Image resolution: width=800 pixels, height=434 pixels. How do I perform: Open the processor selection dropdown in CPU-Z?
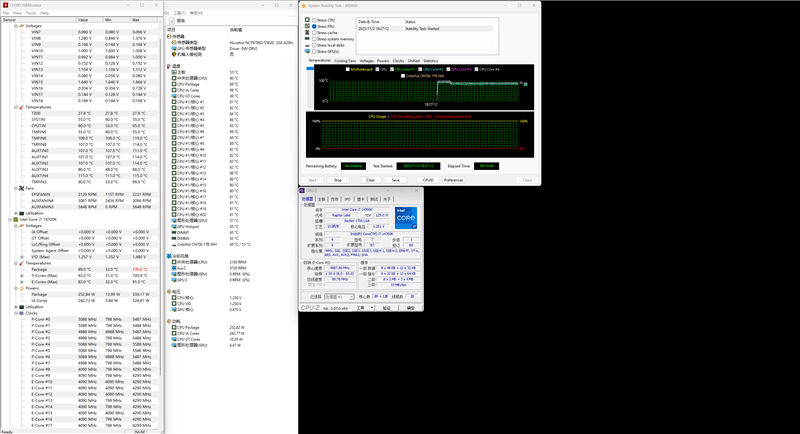[352, 297]
